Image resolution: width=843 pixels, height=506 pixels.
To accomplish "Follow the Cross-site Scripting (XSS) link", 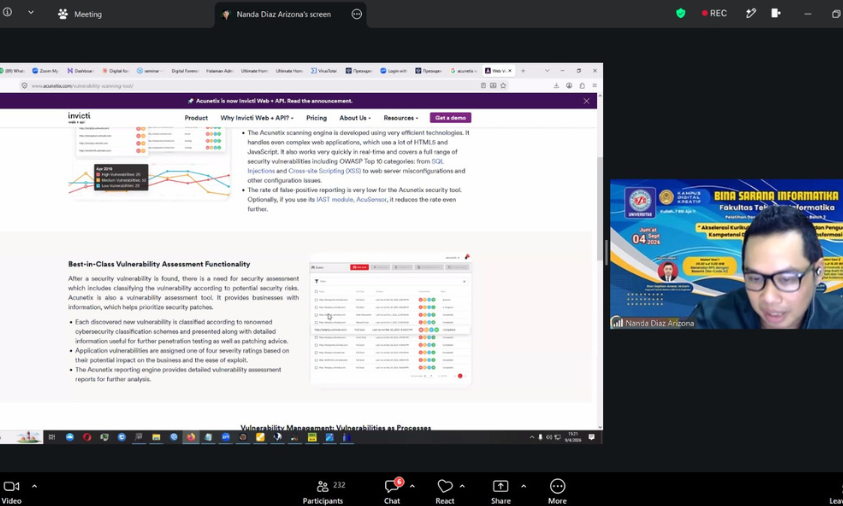I will point(325,171).
